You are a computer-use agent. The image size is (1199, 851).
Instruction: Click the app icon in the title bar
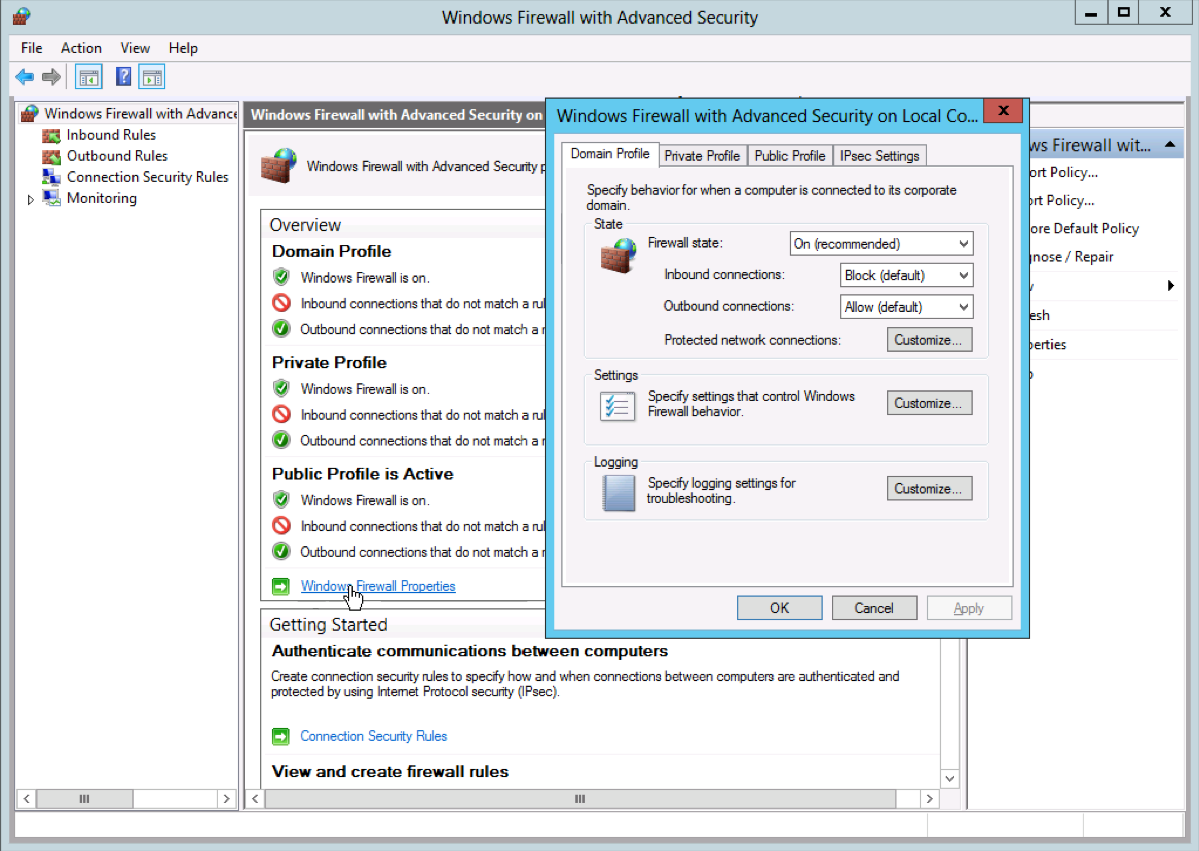(21, 16)
